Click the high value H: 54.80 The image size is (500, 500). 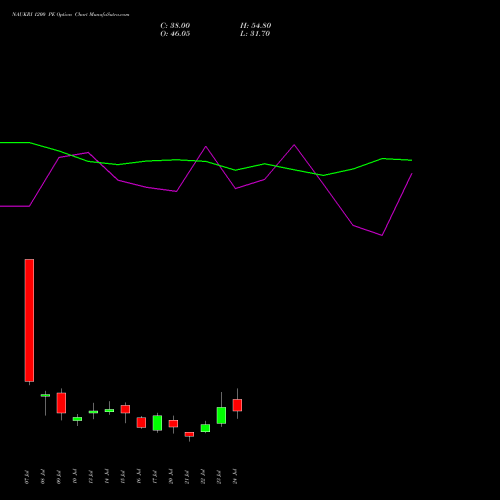point(255,26)
